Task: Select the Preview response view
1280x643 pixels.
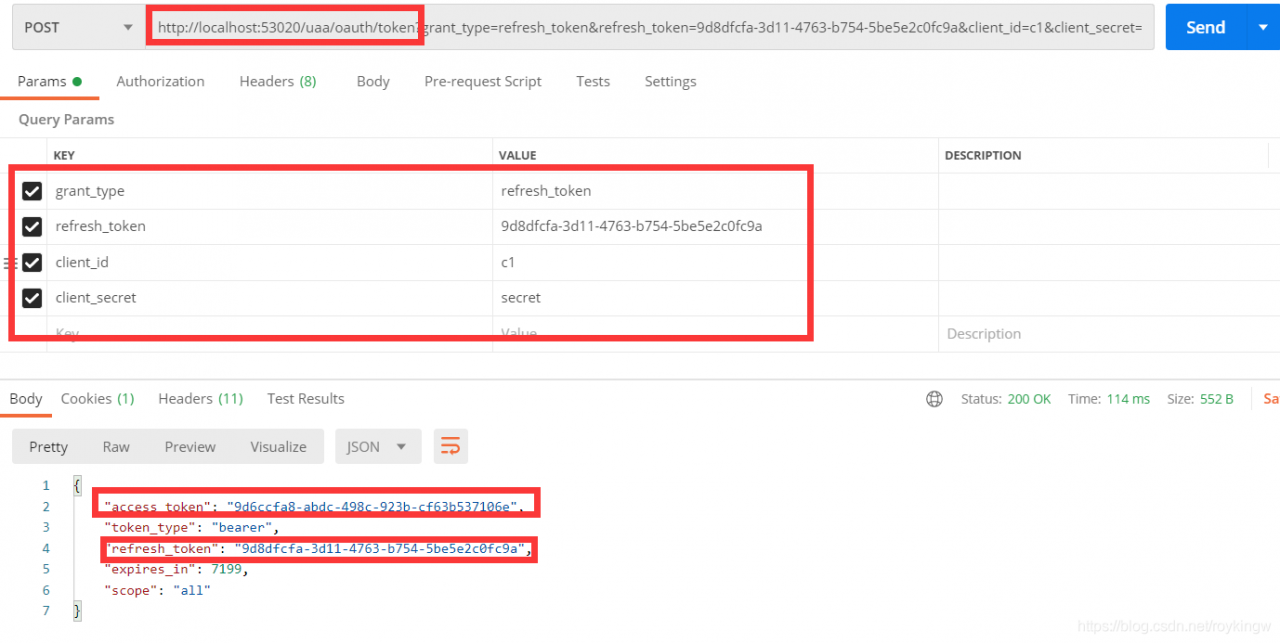Action: tap(190, 447)
